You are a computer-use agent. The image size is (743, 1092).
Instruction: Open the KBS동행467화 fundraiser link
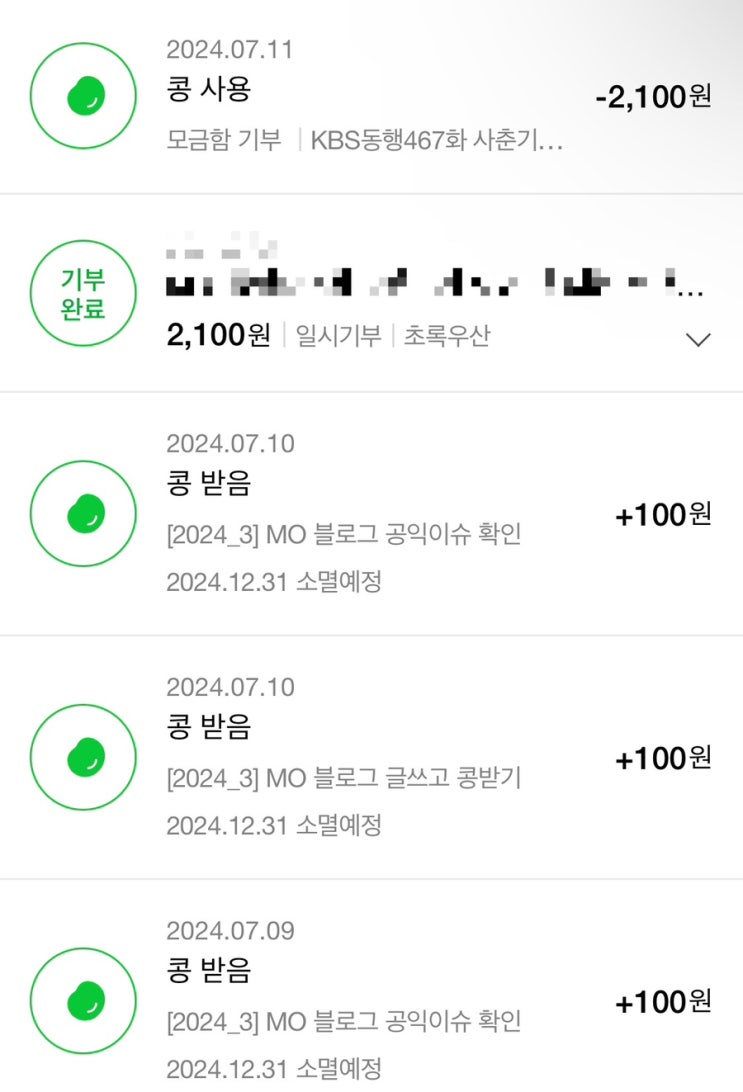(437, 140)
